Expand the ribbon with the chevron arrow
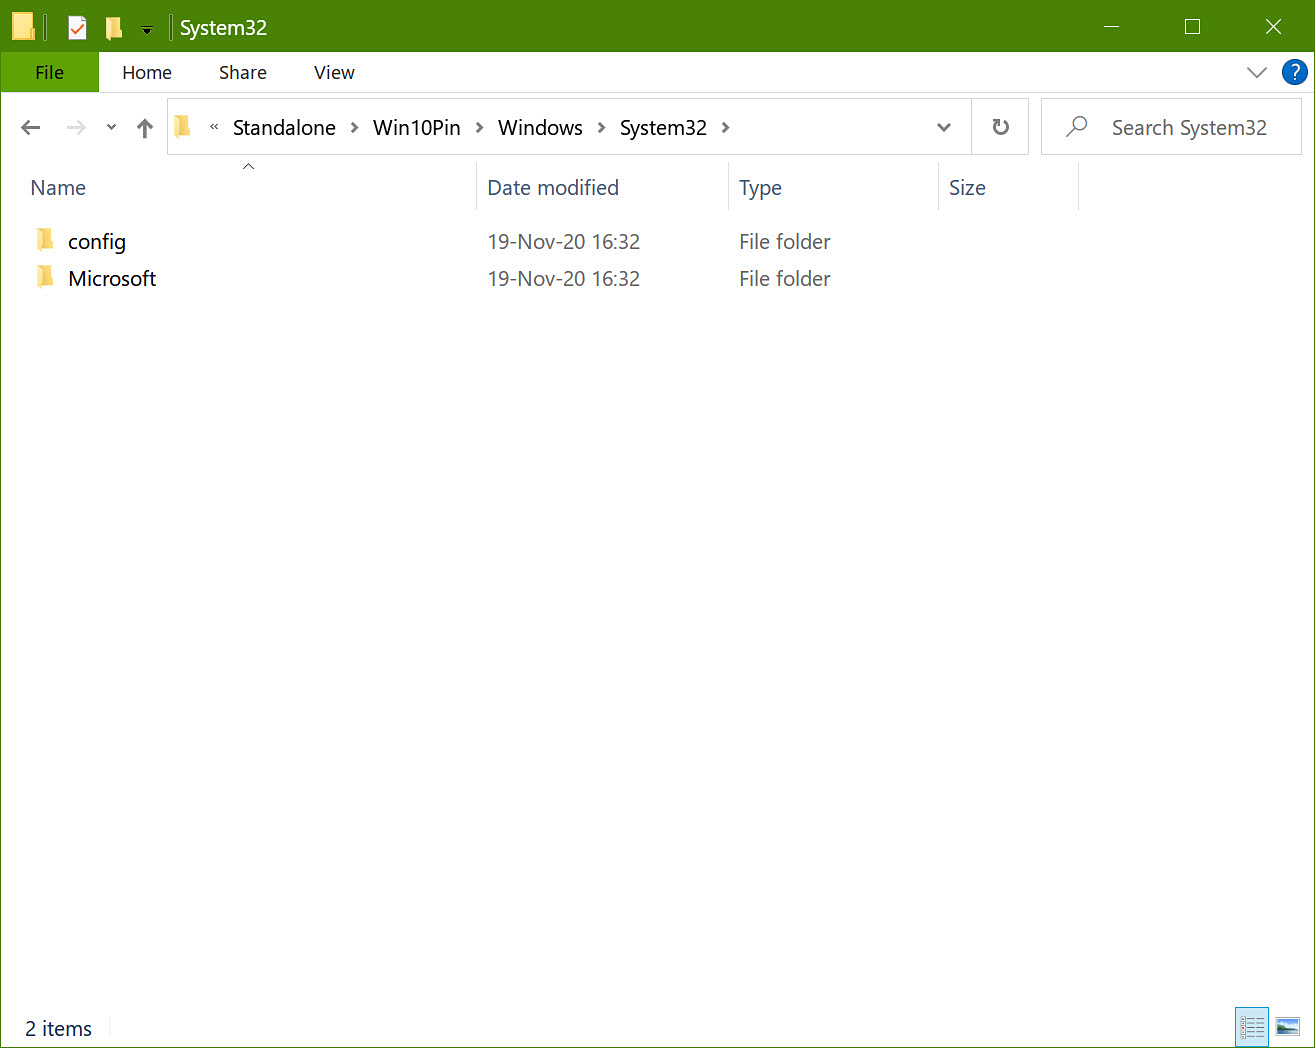 pyautogui.click(x=1257, y=72)
